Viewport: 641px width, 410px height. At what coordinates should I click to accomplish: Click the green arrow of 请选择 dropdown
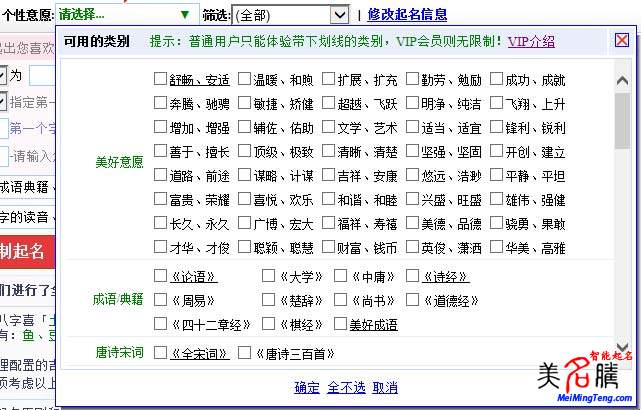coord(184,15)
